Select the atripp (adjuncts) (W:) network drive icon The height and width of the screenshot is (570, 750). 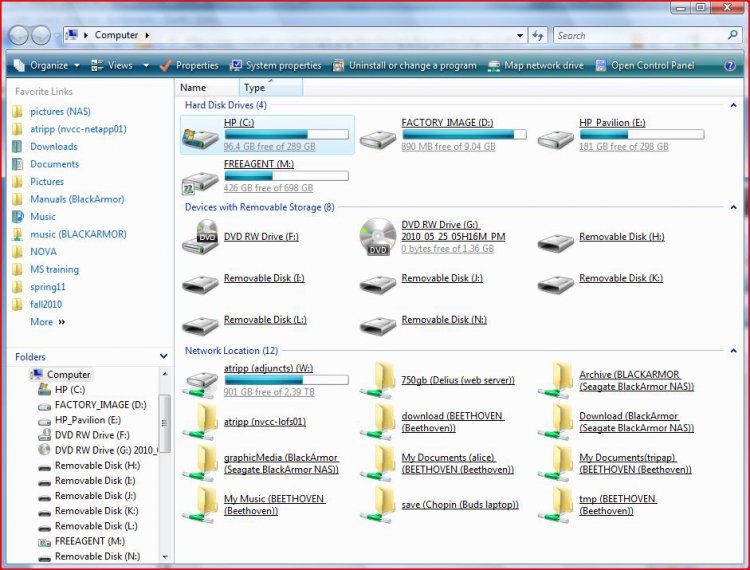(200, 384)
